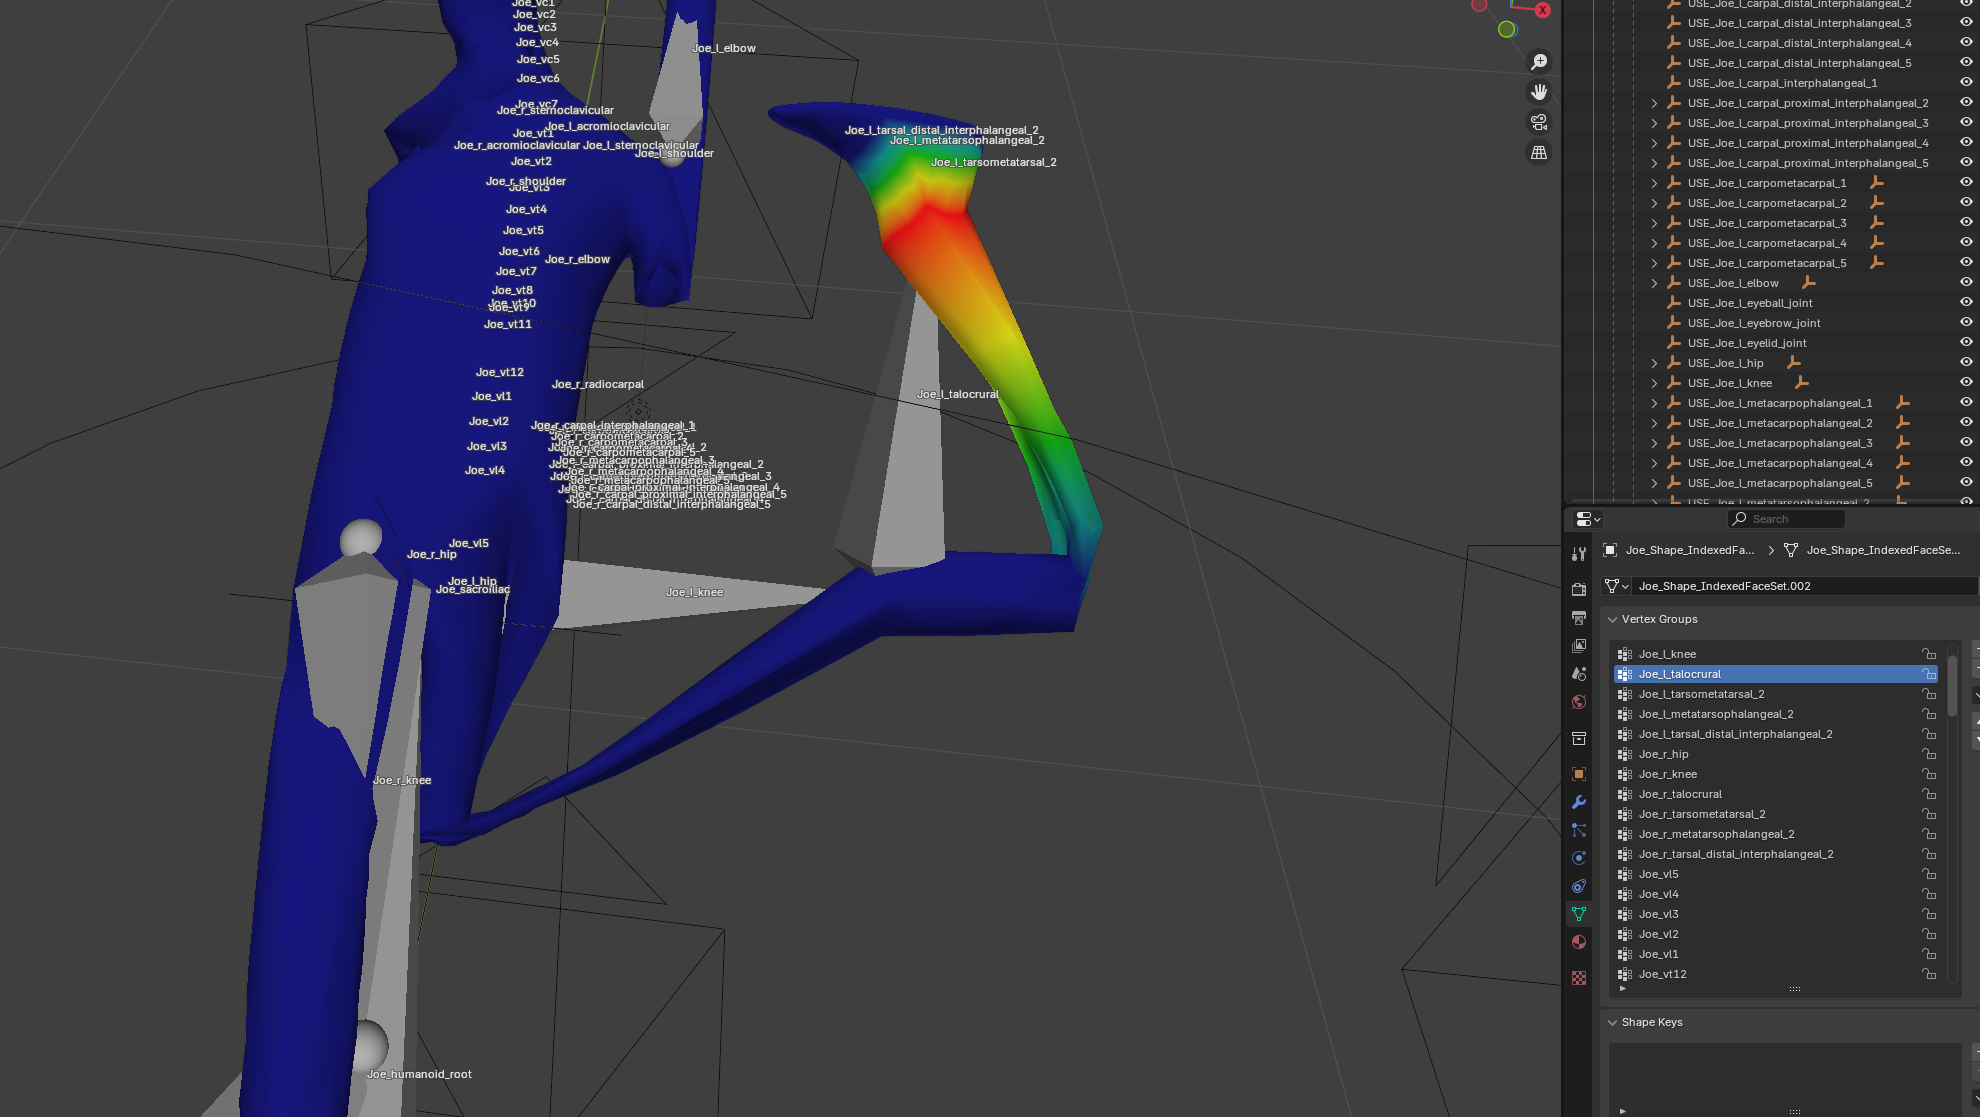Open the mesh data-block browse dropdown
The width and height of the screenshot is (1980, 1117).
1616,586
